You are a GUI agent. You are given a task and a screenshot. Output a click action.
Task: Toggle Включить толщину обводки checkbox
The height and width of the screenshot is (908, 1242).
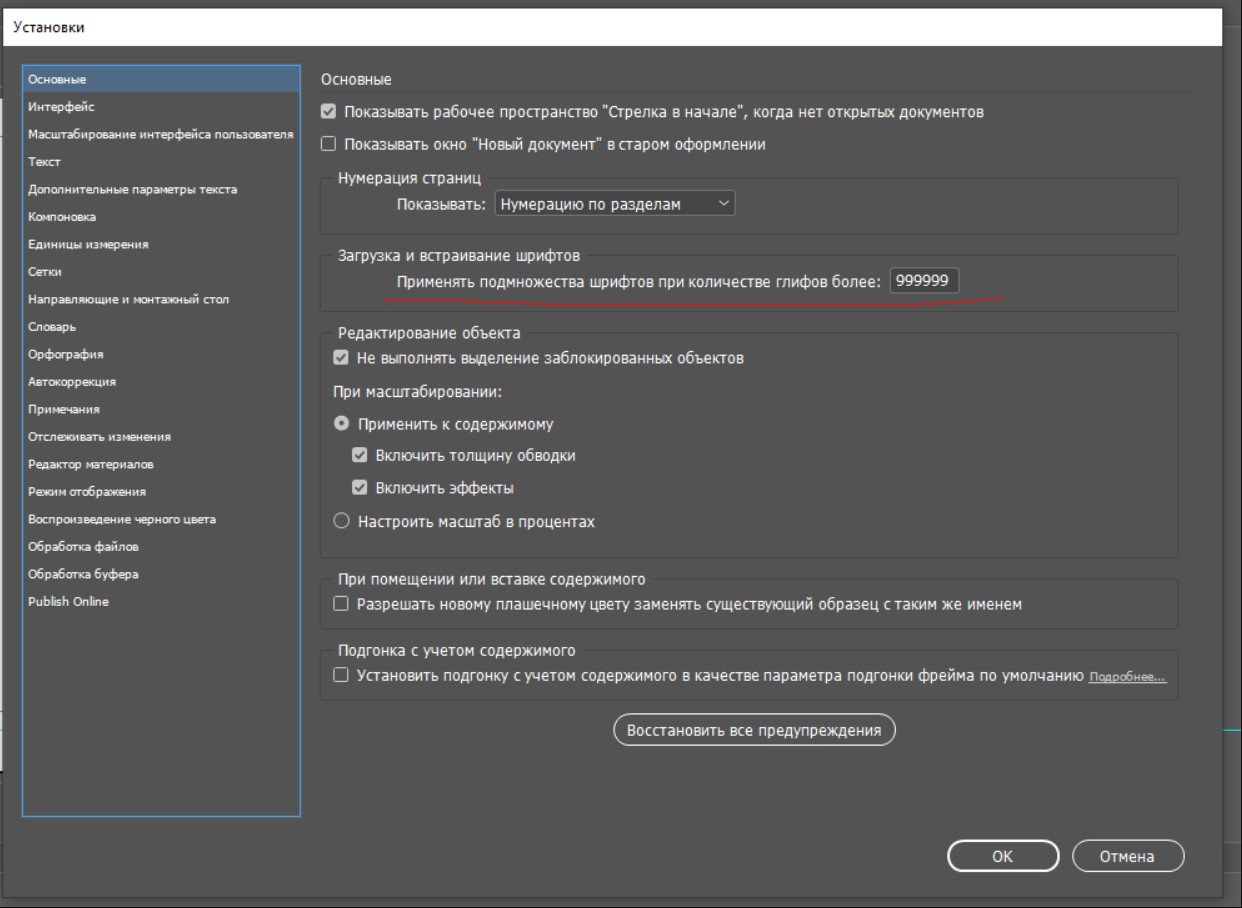pyautogui.click(x=360, y=456)
